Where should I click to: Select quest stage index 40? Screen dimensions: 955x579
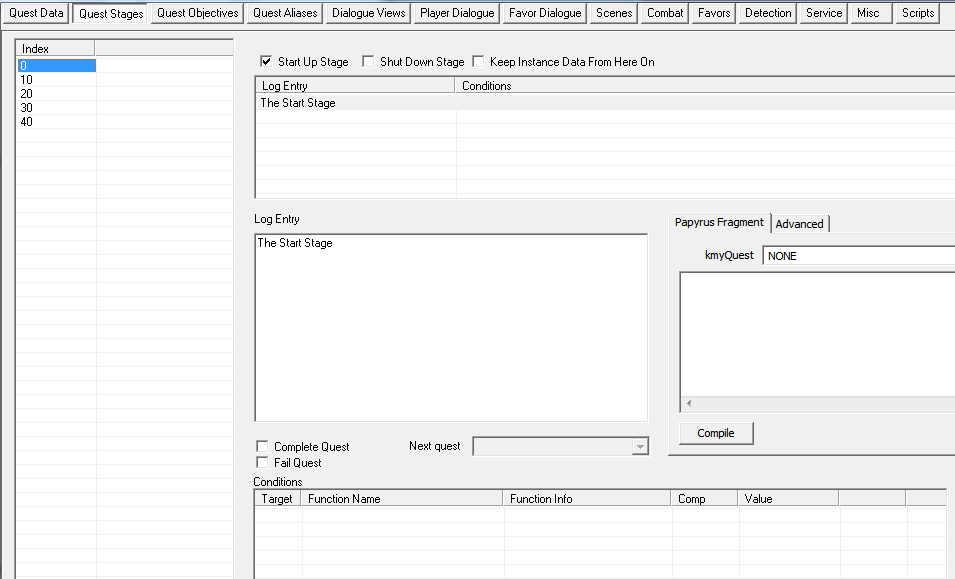27,122
